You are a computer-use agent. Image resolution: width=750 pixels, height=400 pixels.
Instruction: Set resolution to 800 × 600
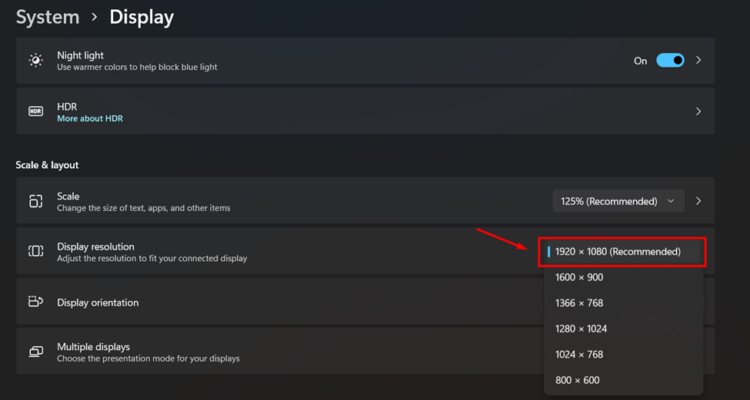[577, 380]
